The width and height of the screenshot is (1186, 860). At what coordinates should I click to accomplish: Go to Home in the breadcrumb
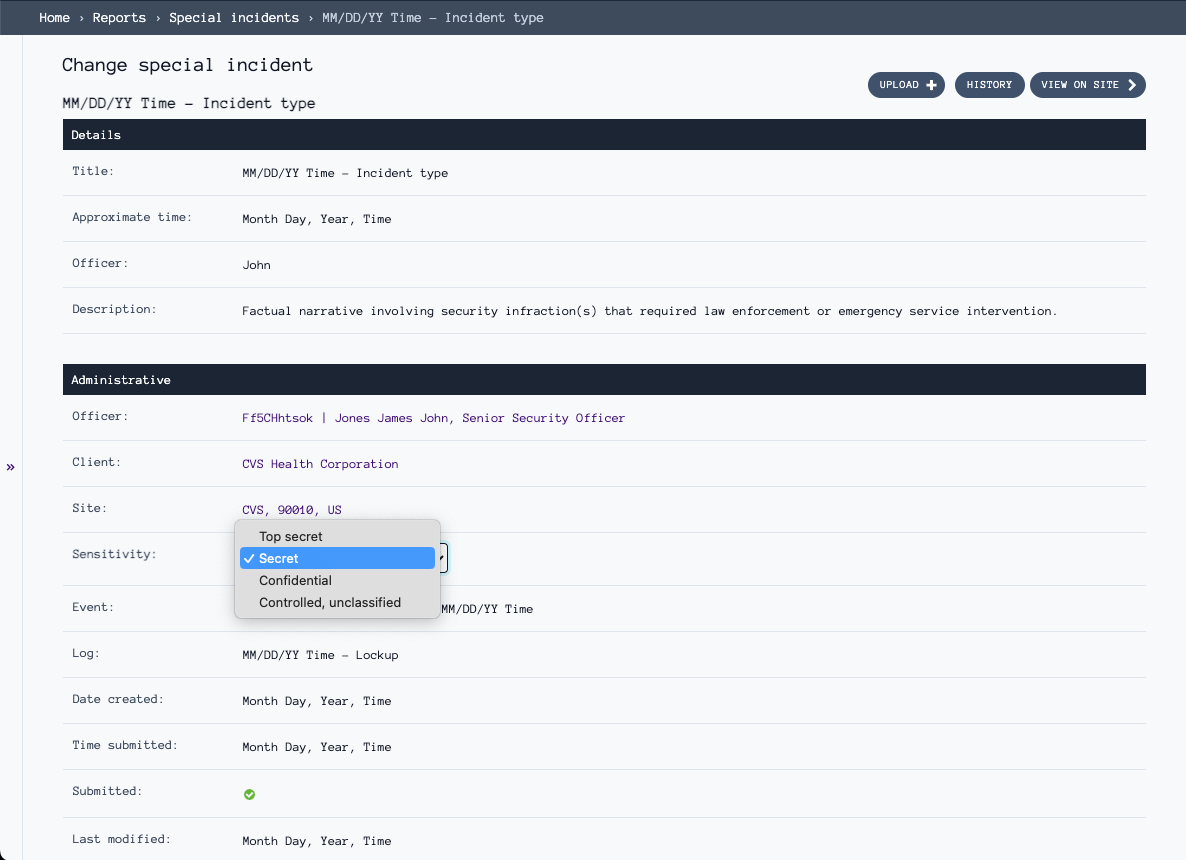coord(54,18)
